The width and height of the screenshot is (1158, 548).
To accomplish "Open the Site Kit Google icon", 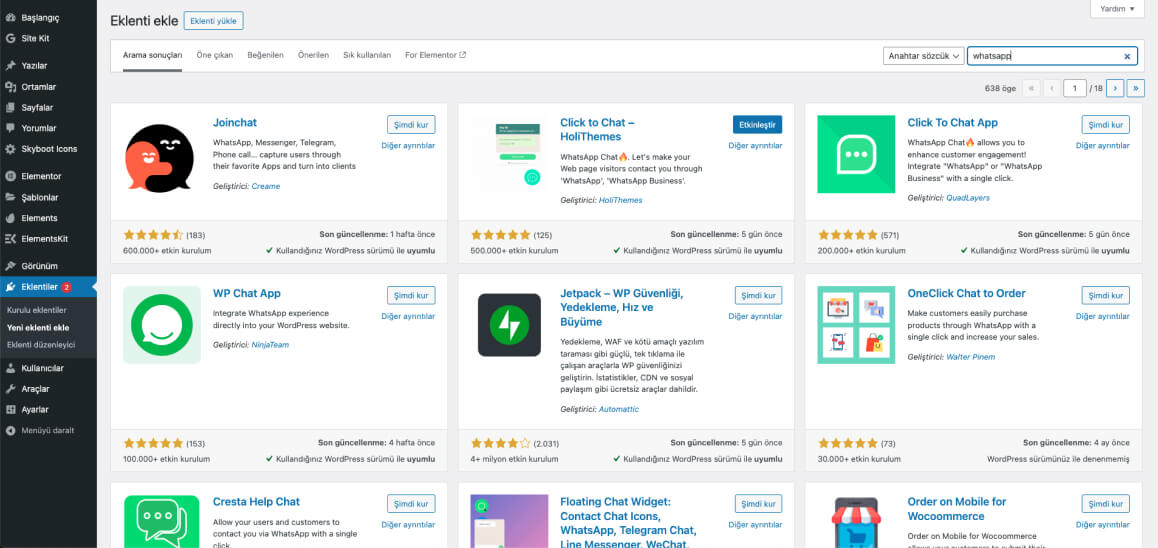I will coord(10,38).
